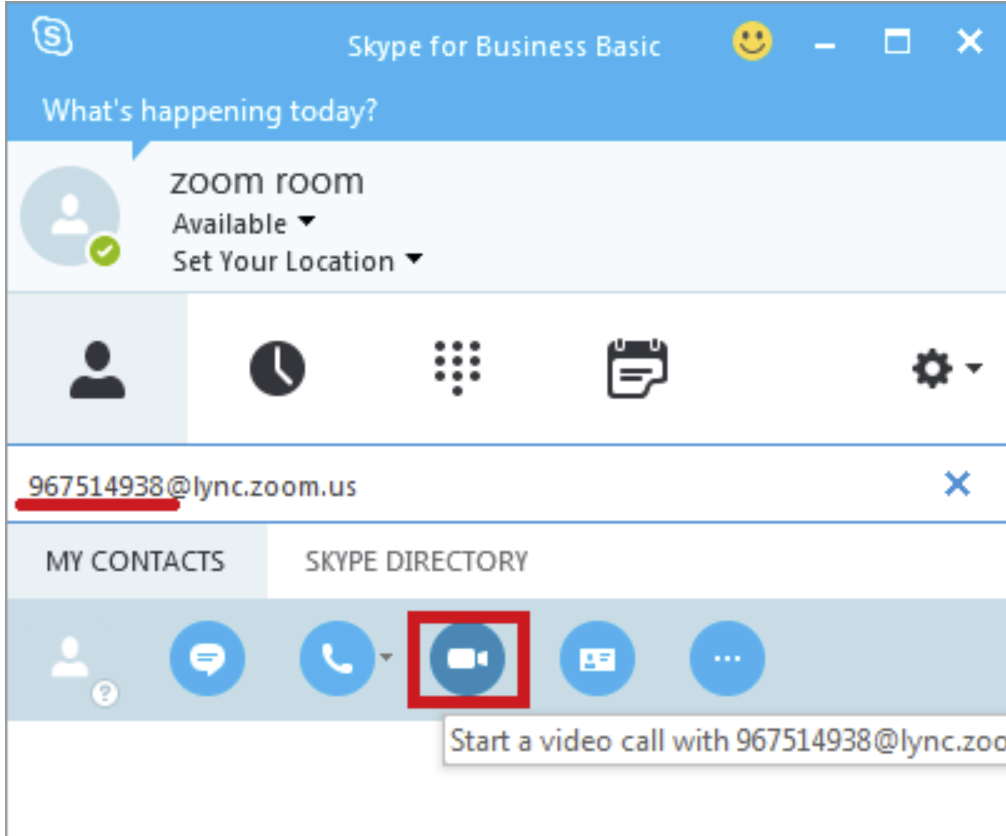This screenshot has height=836, width=1006.
Task: Open more options ellipsis button
Action: pos(728,658)
